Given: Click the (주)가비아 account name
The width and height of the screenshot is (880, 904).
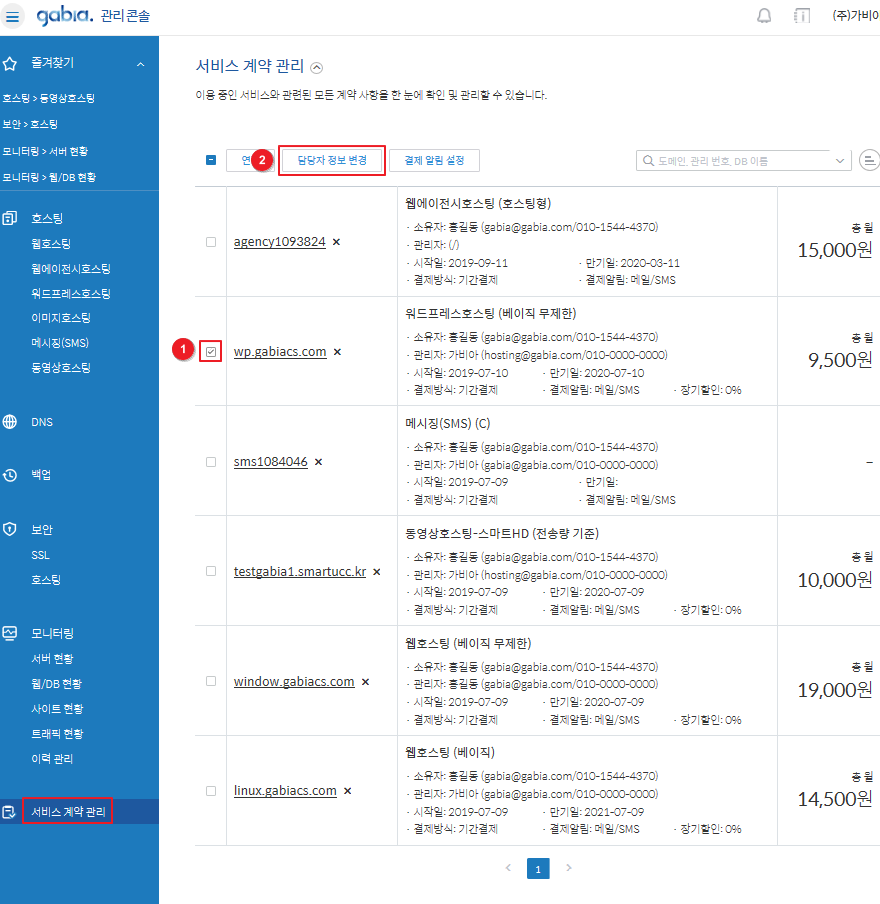Looking at the screenshot, I should pyautogui.click(x=856, y=16).
